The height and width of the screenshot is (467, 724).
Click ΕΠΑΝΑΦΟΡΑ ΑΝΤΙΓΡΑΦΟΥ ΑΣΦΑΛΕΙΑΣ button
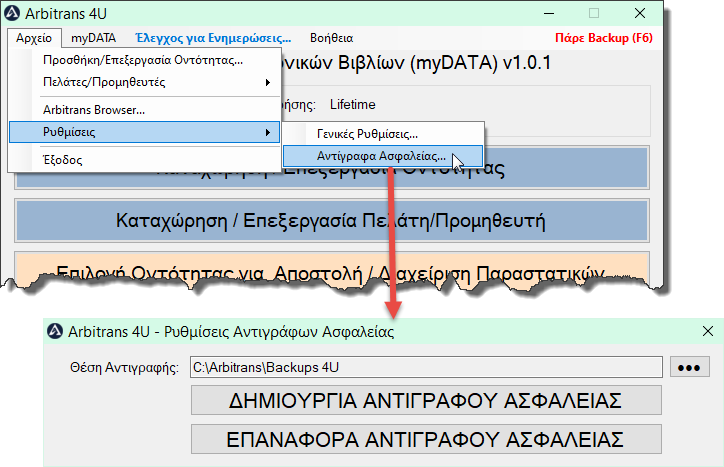click(x=426, y=439)
